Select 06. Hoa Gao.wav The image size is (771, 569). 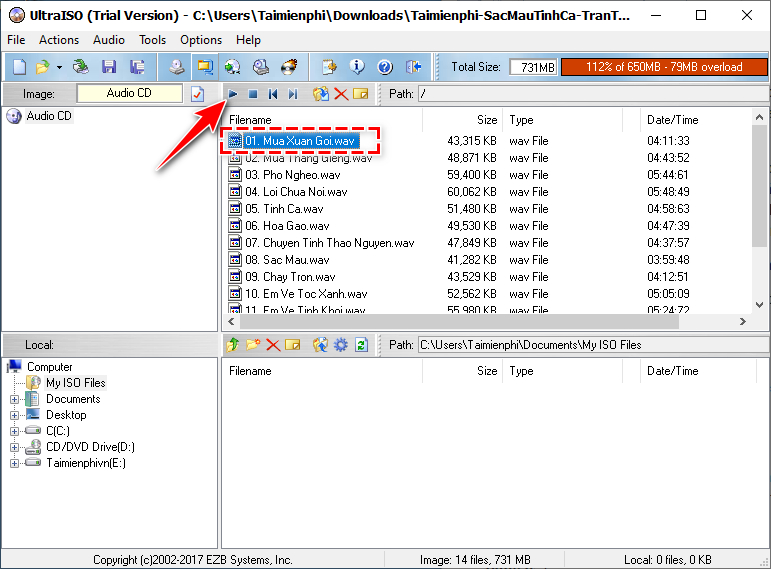pos(287,226)
